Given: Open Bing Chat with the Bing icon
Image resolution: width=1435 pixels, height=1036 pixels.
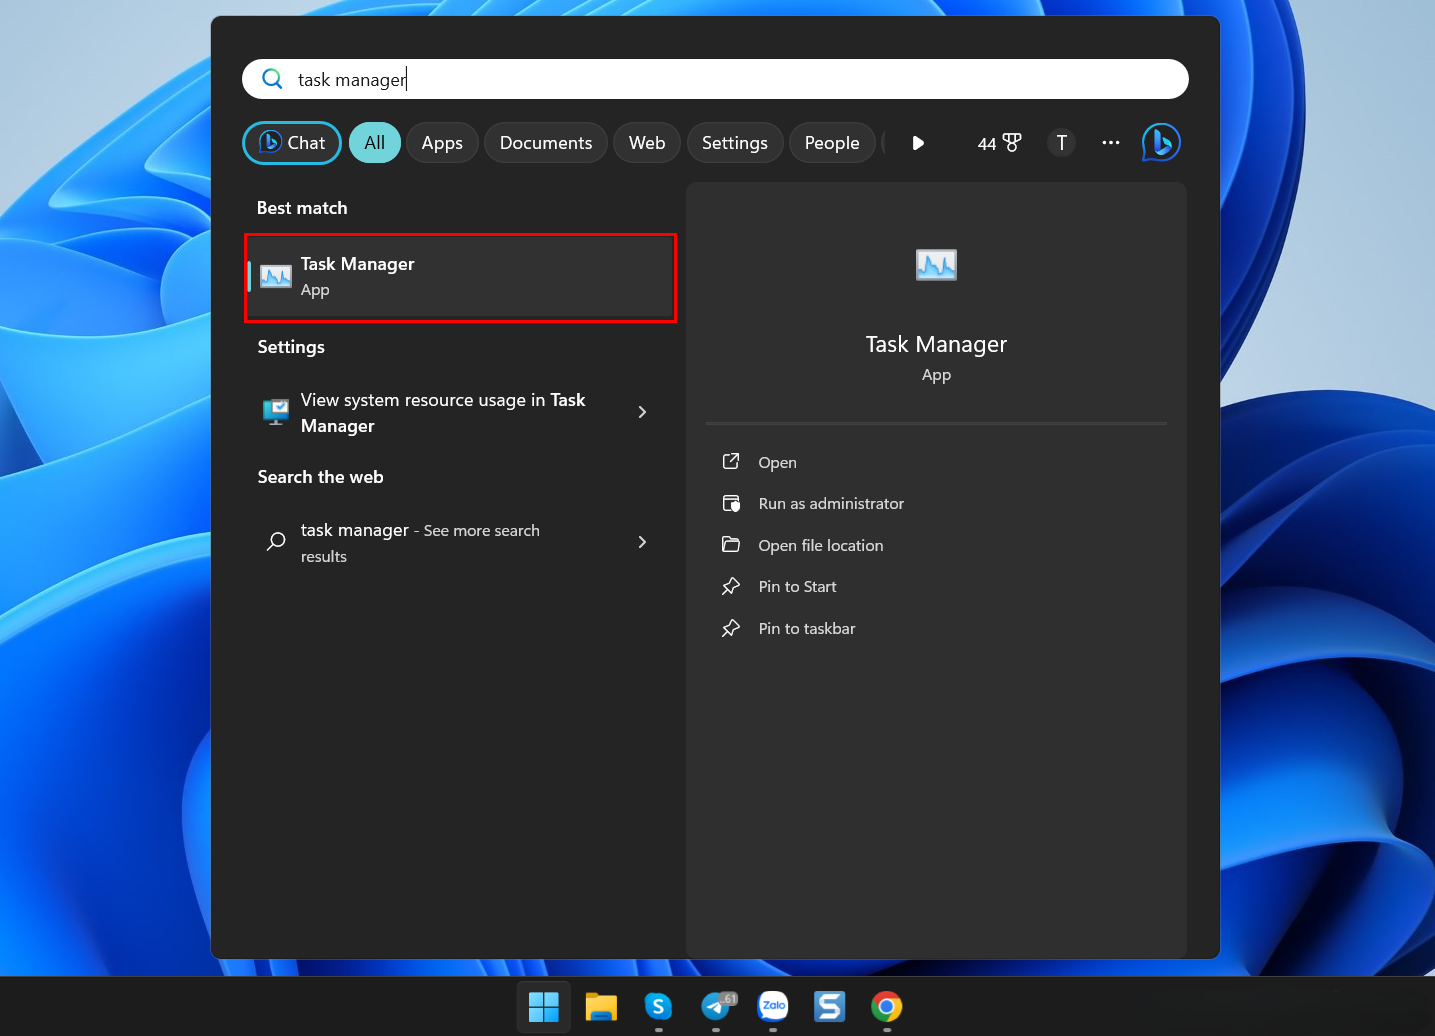Looking at the screenshot, I should click(1160, 142).
